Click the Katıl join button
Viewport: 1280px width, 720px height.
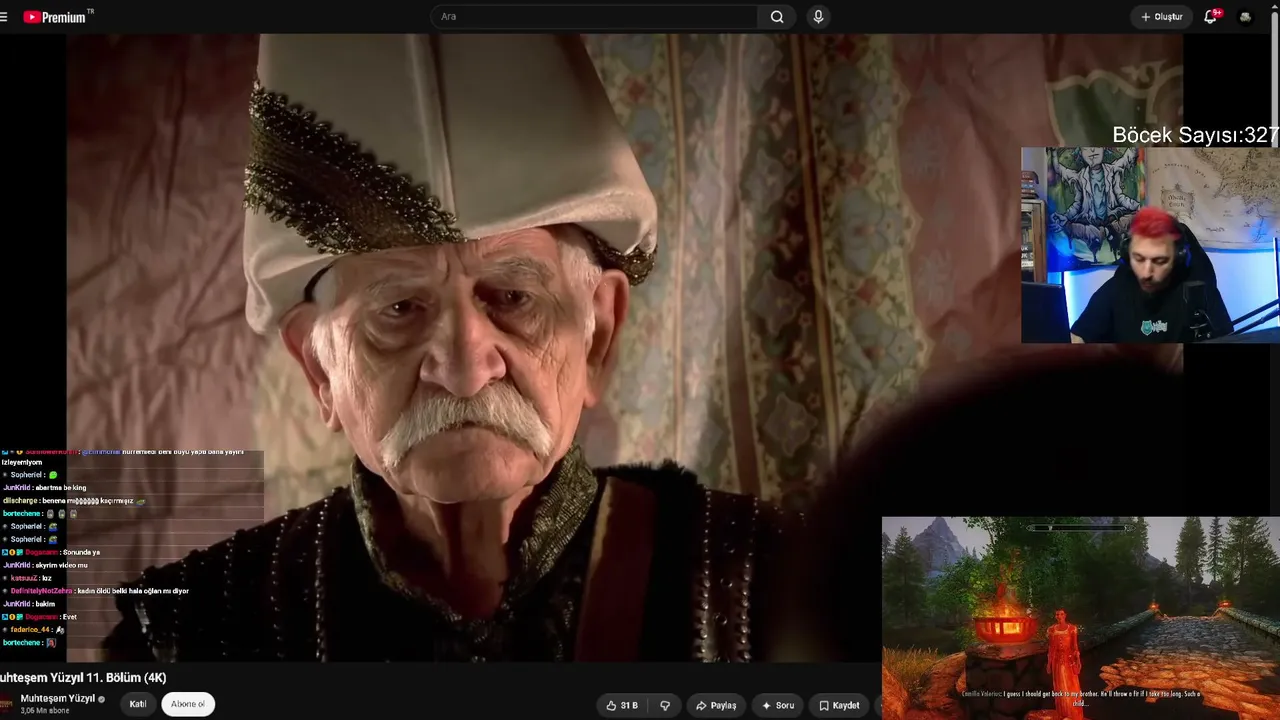coord(138,704)
